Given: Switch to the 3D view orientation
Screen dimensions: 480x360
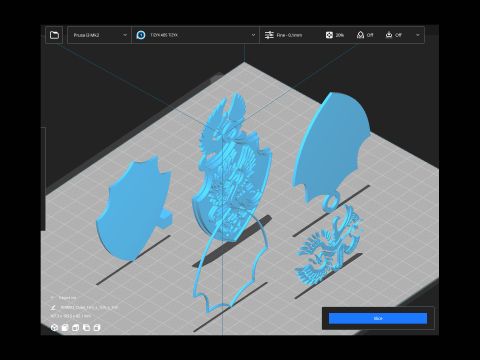Looking at the screenshot, I should [54, 328].
